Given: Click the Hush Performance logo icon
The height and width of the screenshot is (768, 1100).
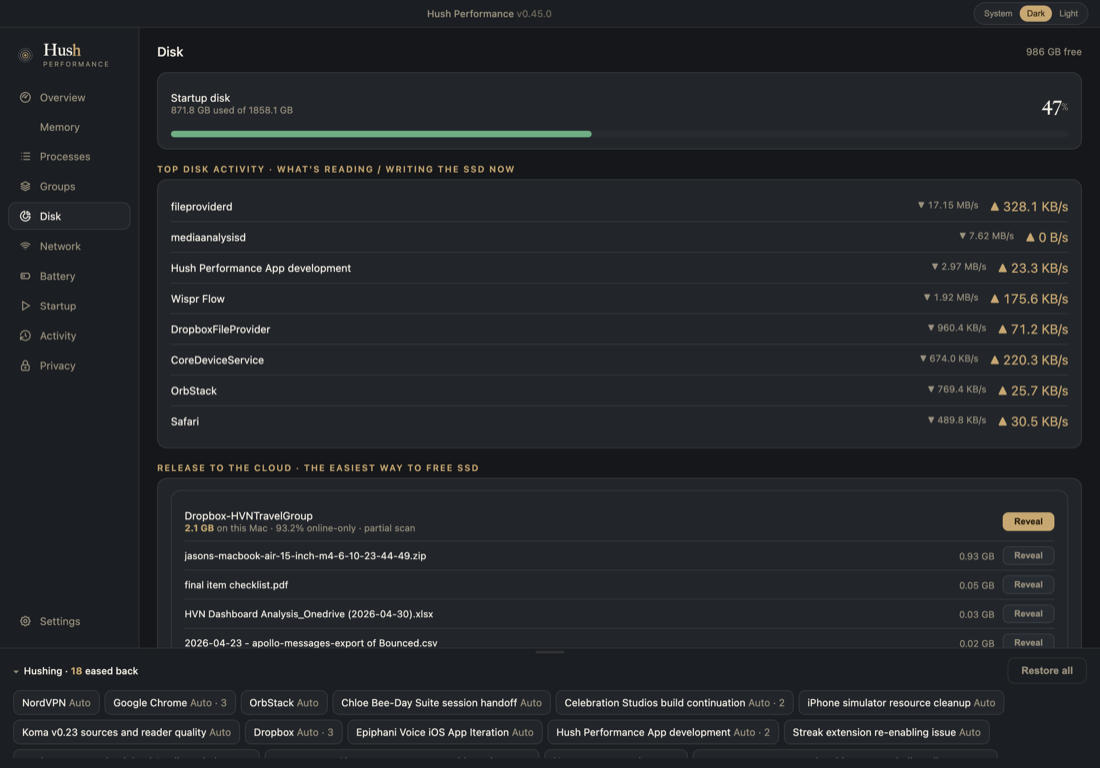Looking at the screenshot, I should coord(25,55).
